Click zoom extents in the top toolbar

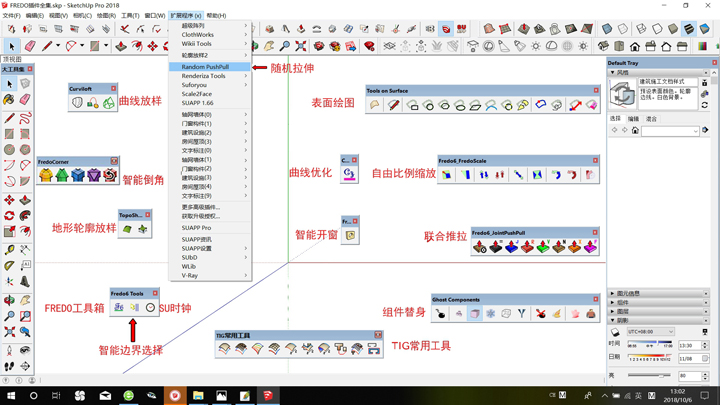(x=301, y=46)
